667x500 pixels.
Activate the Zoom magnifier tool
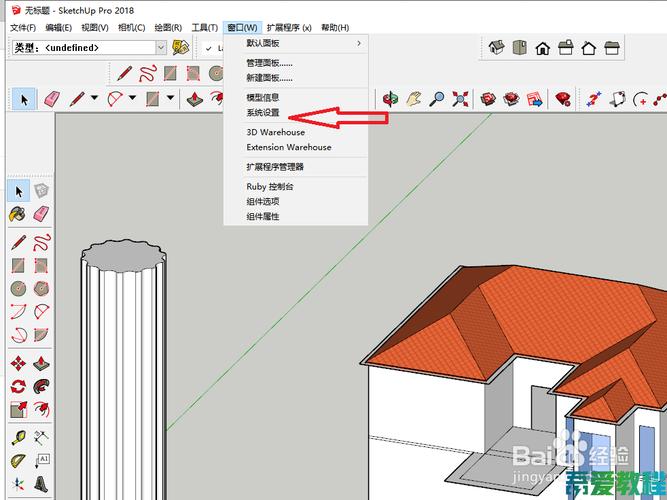coord(436,99)
